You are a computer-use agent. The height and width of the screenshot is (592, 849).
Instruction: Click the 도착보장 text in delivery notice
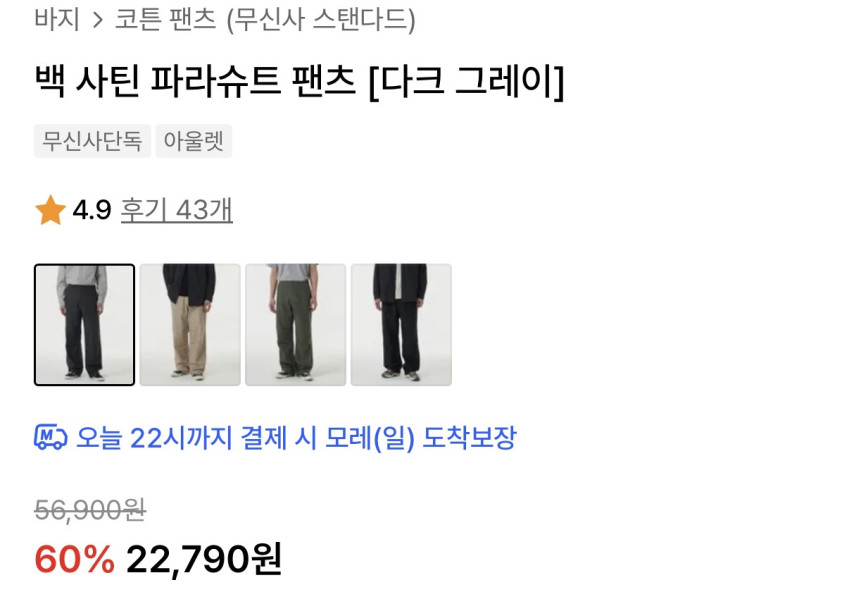(x=469, y=438)
